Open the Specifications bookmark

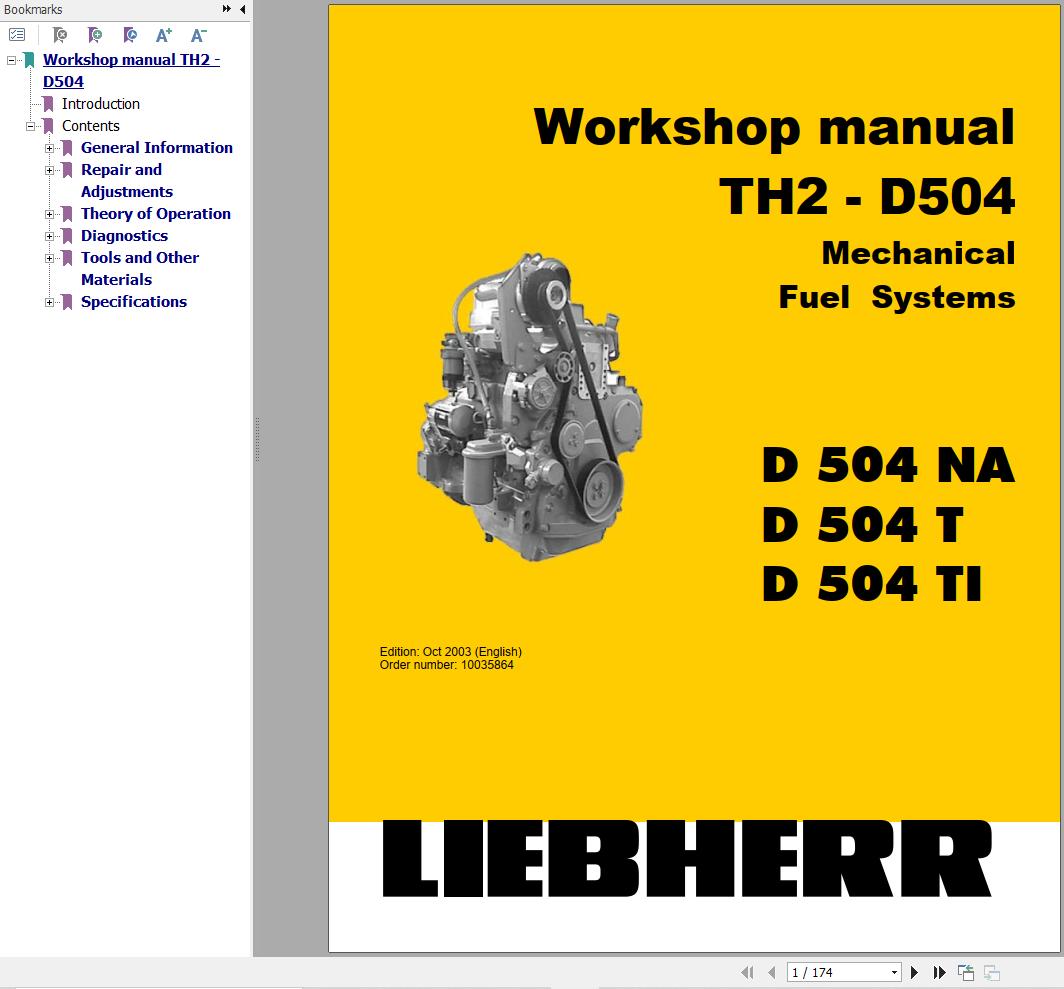click(x=134, y=301)
